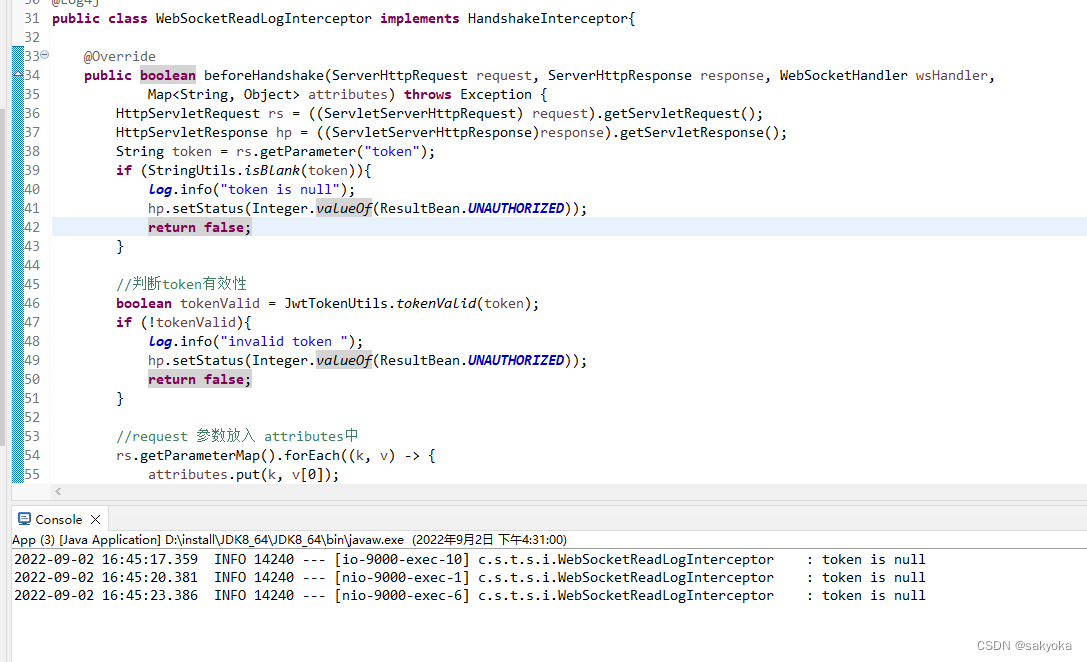
Task: Click the Console view icon beside the tab label
Action: tap(22, 519)
